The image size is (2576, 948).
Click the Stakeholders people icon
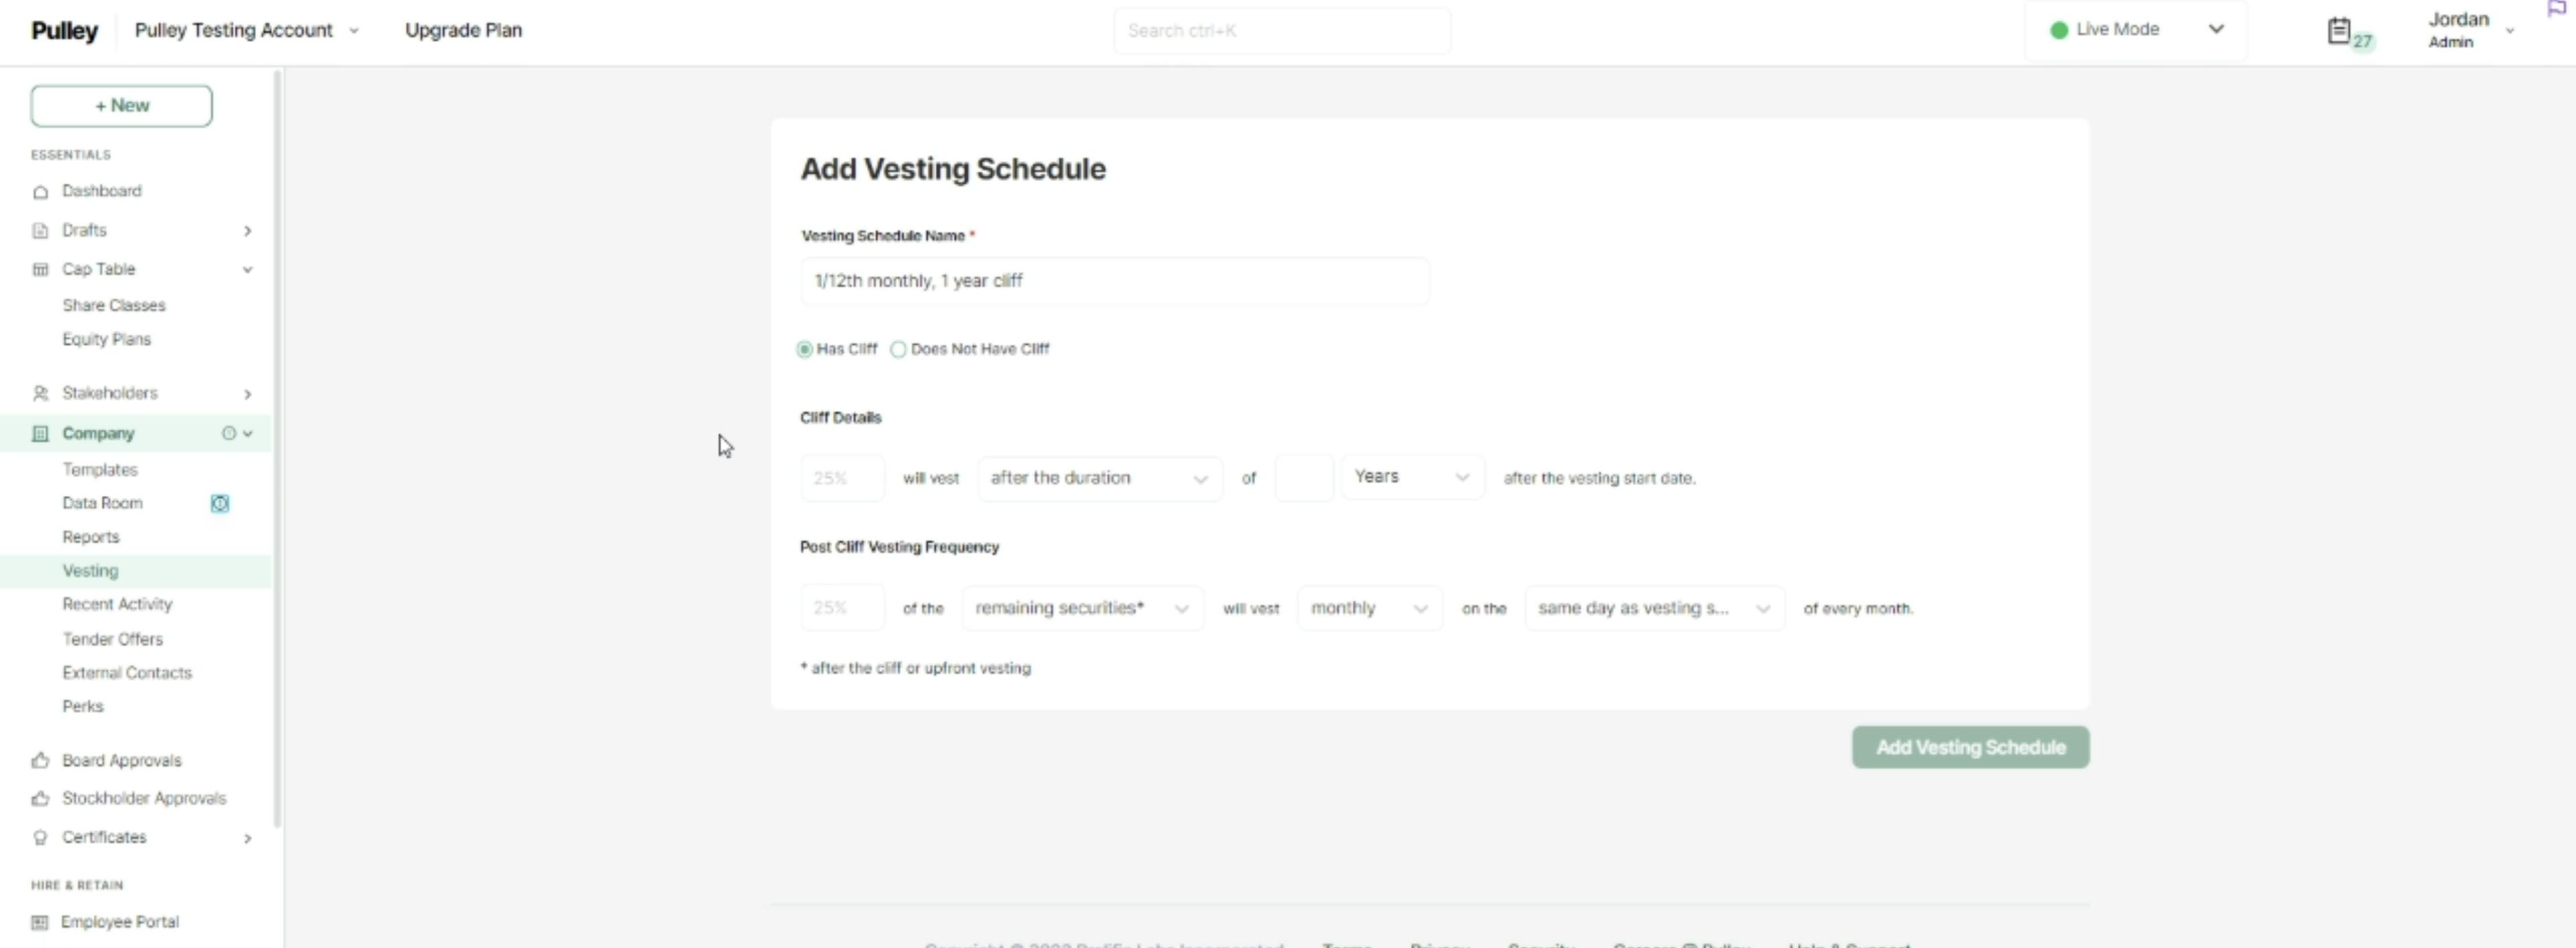tap(40, 394)
